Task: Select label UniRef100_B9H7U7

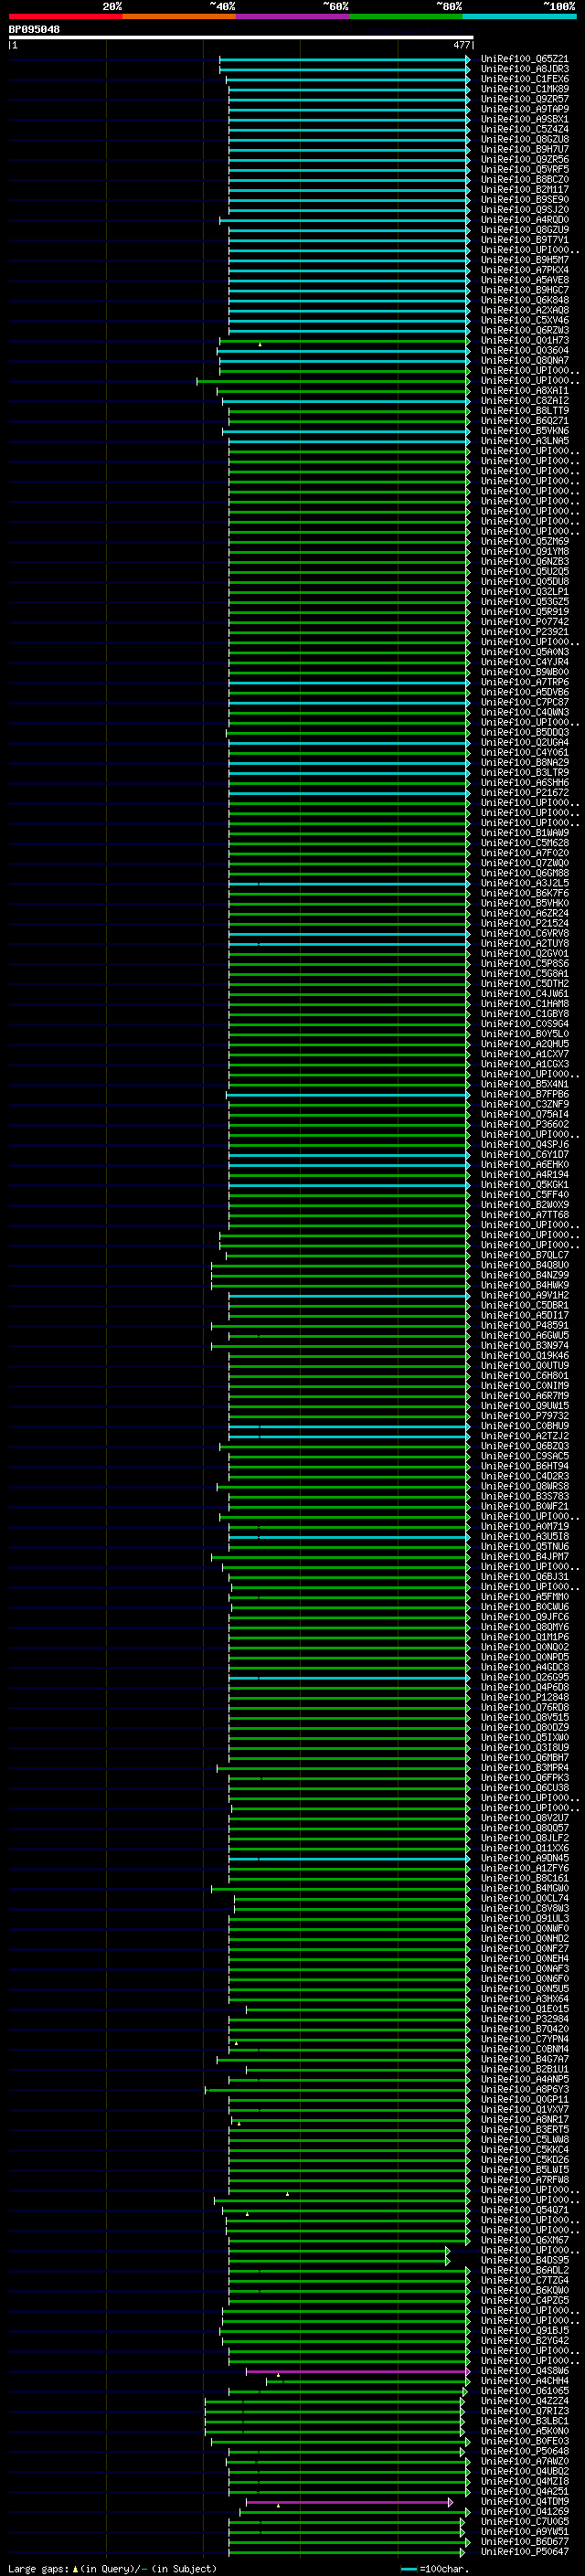Action: click(524, 149)
